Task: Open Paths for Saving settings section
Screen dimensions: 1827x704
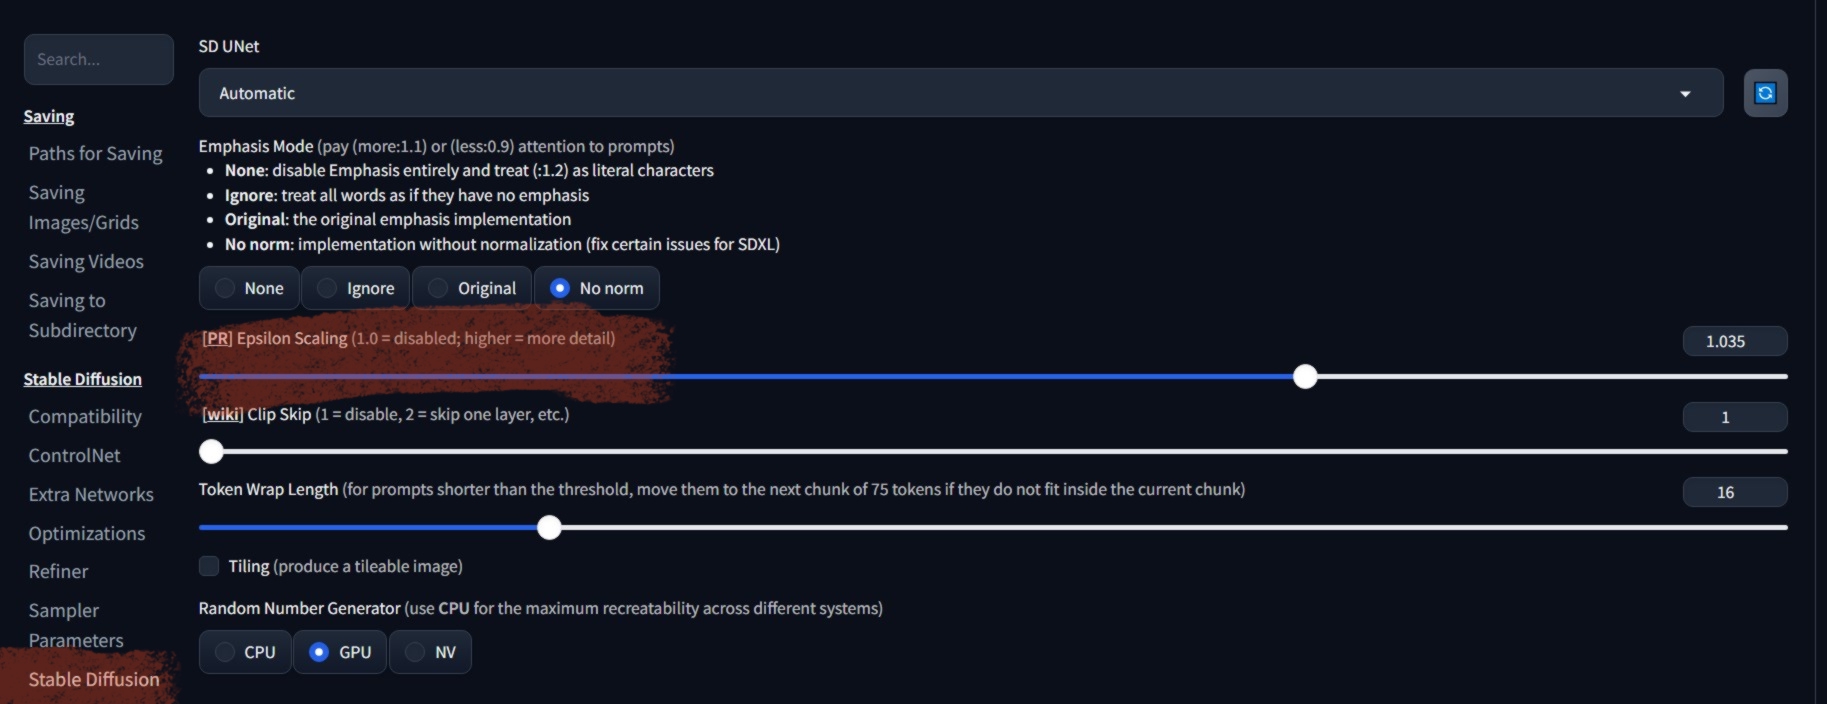Action: point(95,153)
